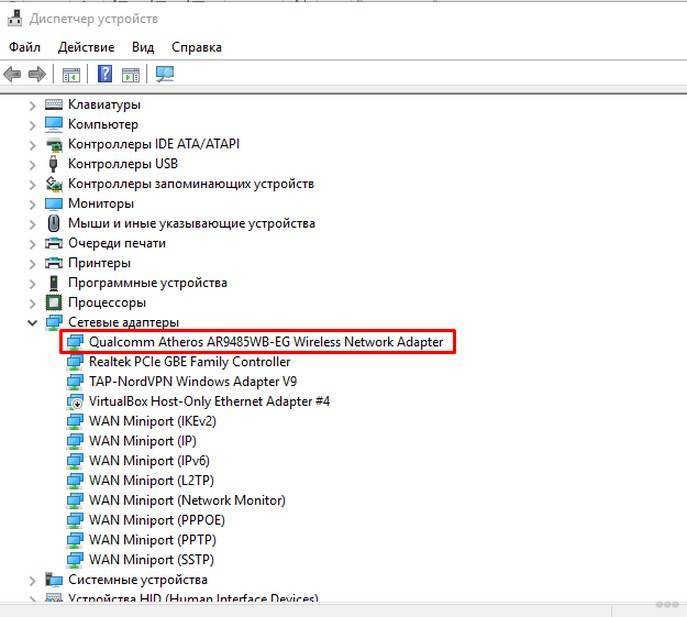The width and height of the screenshot is (687, 617).
Task: Expand the Системные устройства node
Action: point(32,581)
